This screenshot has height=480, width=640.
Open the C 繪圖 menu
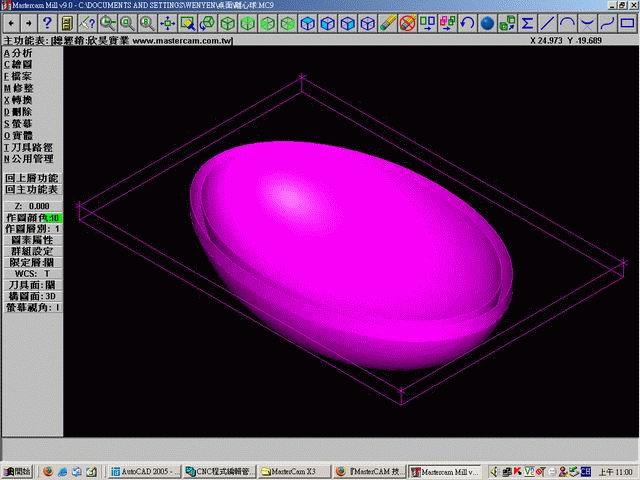pos(18,64)
